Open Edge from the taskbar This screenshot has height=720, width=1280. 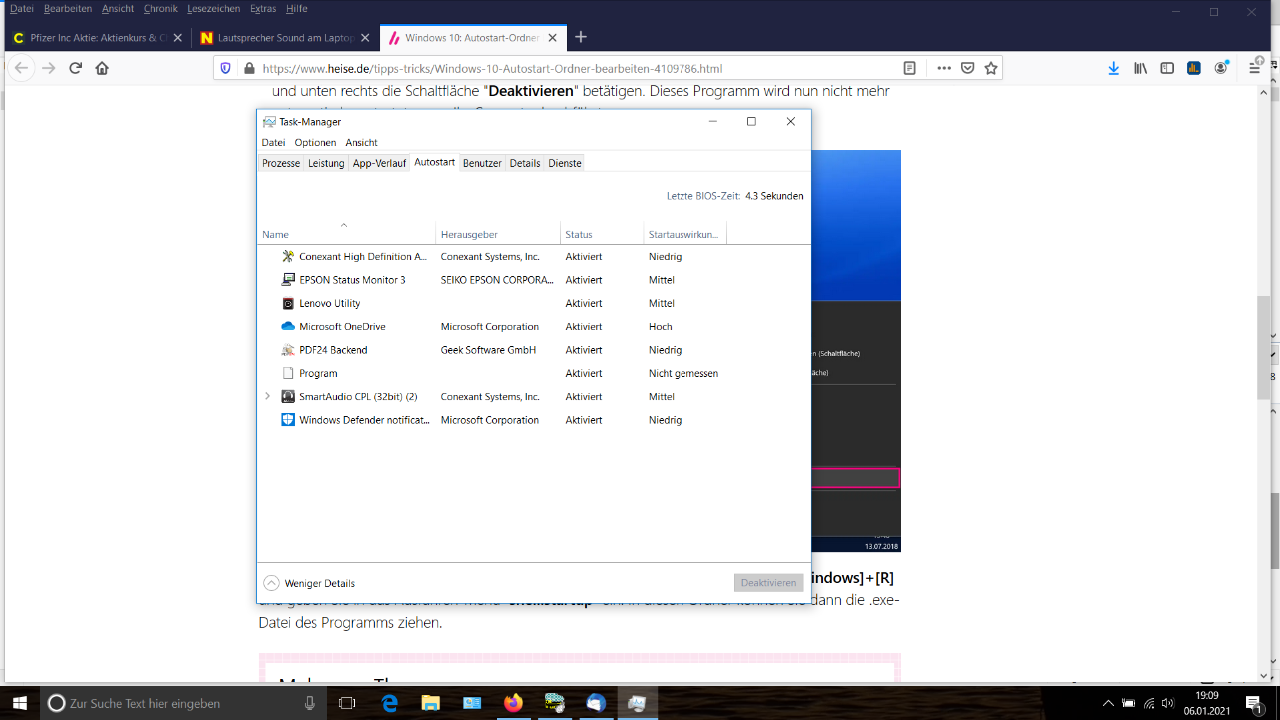[390, 703]
